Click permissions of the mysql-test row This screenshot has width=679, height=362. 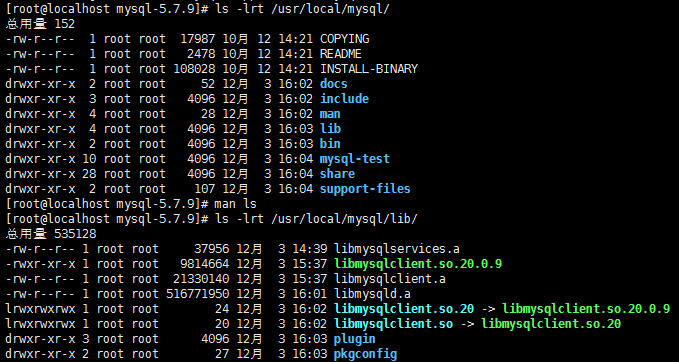(40, 159)
